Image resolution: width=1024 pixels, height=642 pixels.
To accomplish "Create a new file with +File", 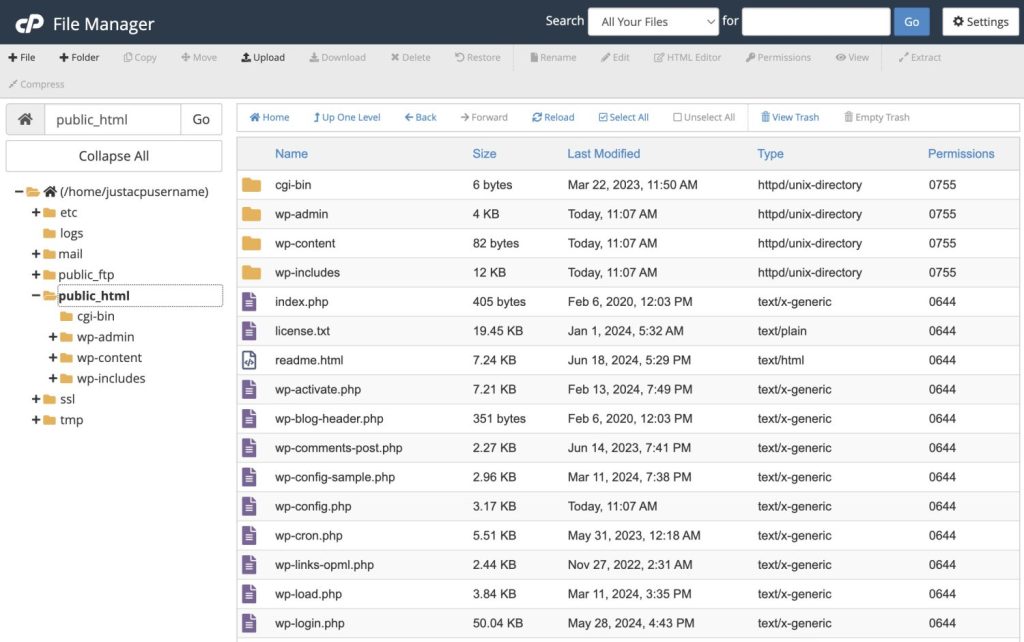I will pos(22,57).
